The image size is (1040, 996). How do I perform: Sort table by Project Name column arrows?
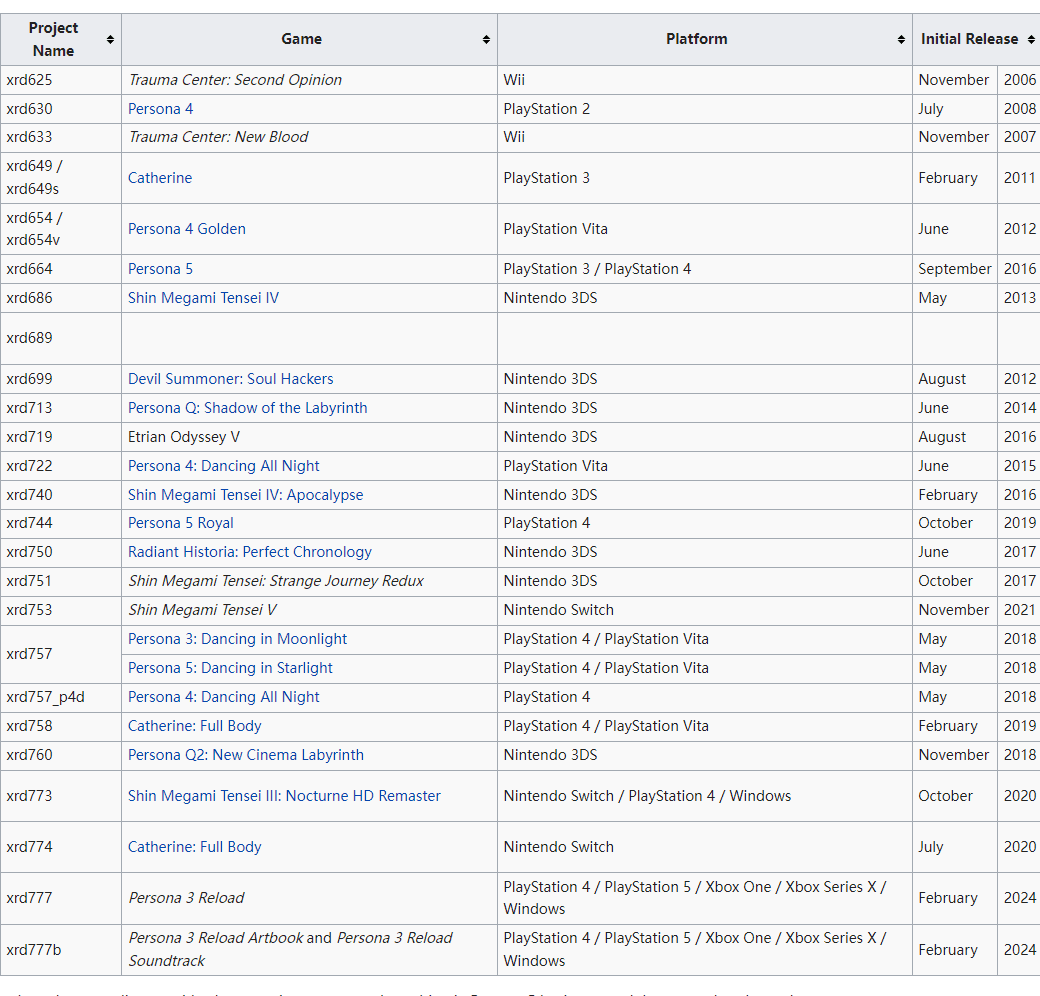coord(110,40)
